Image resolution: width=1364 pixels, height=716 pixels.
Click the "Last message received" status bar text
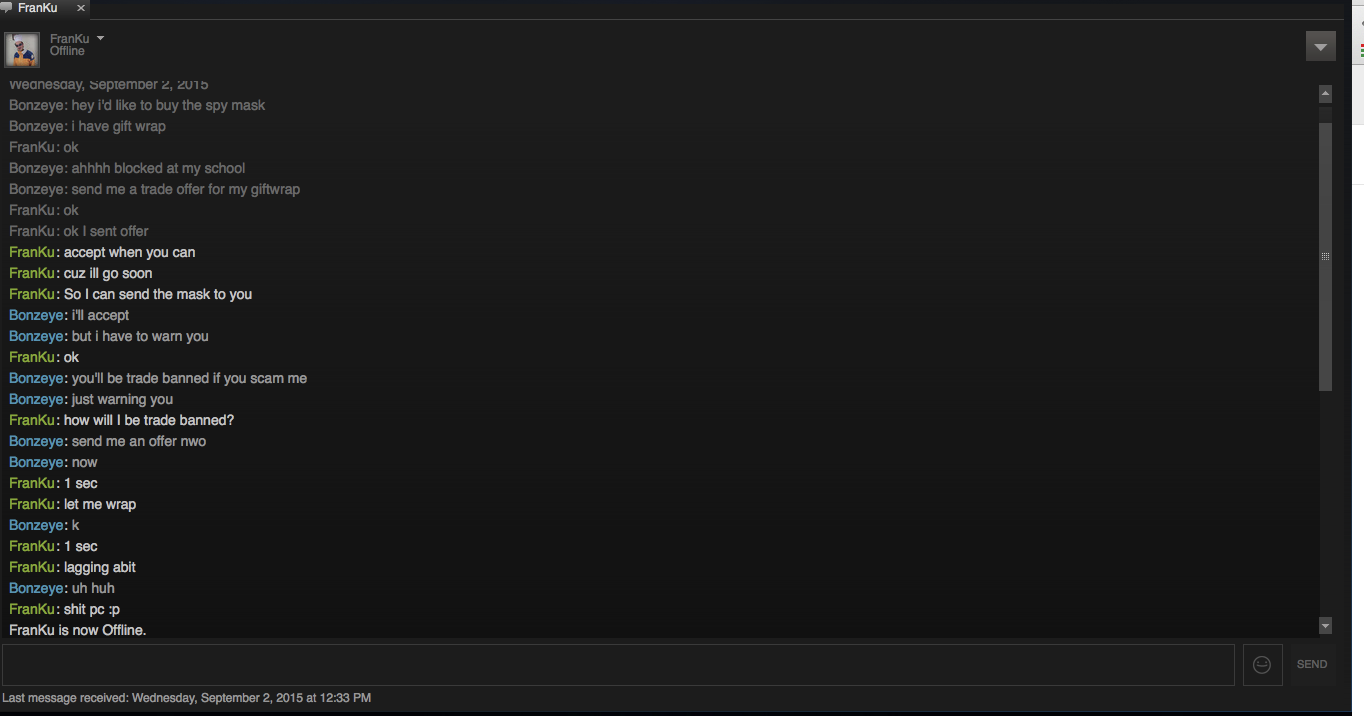point(187,698)
